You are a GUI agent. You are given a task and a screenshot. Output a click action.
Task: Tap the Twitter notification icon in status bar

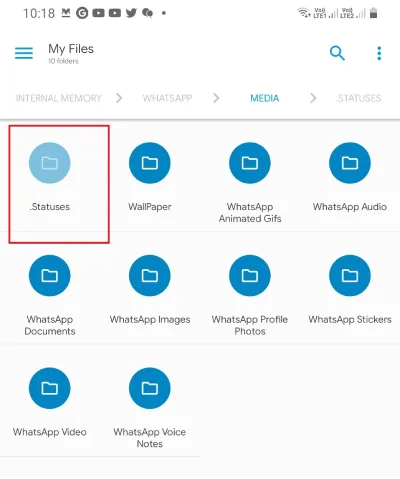pos(131,13)
